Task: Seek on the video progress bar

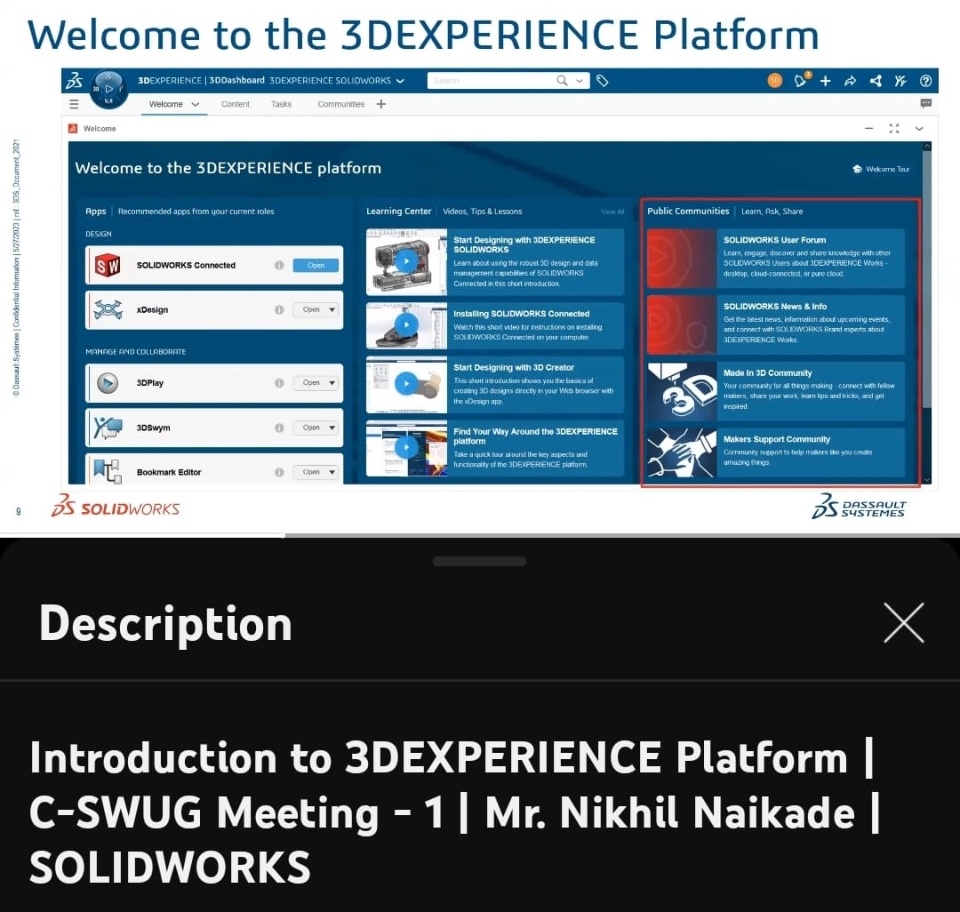Action: coord(480,536)
